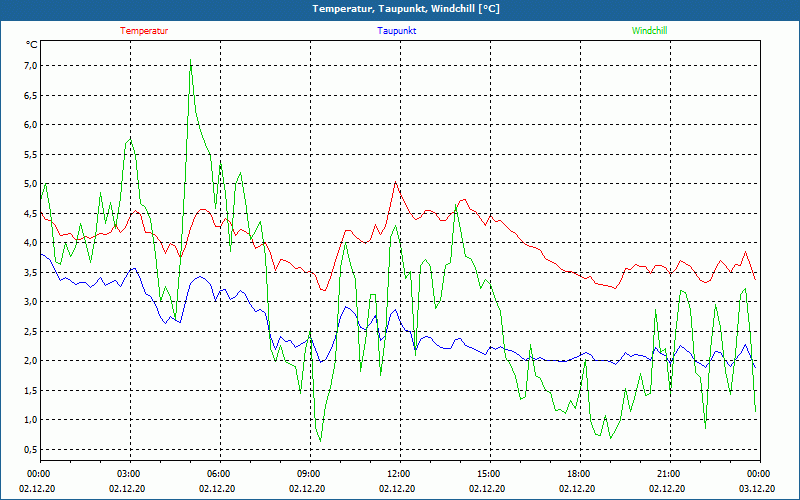
Task: Click the °C unit label above the y-axis
Action: coord(31,45)
